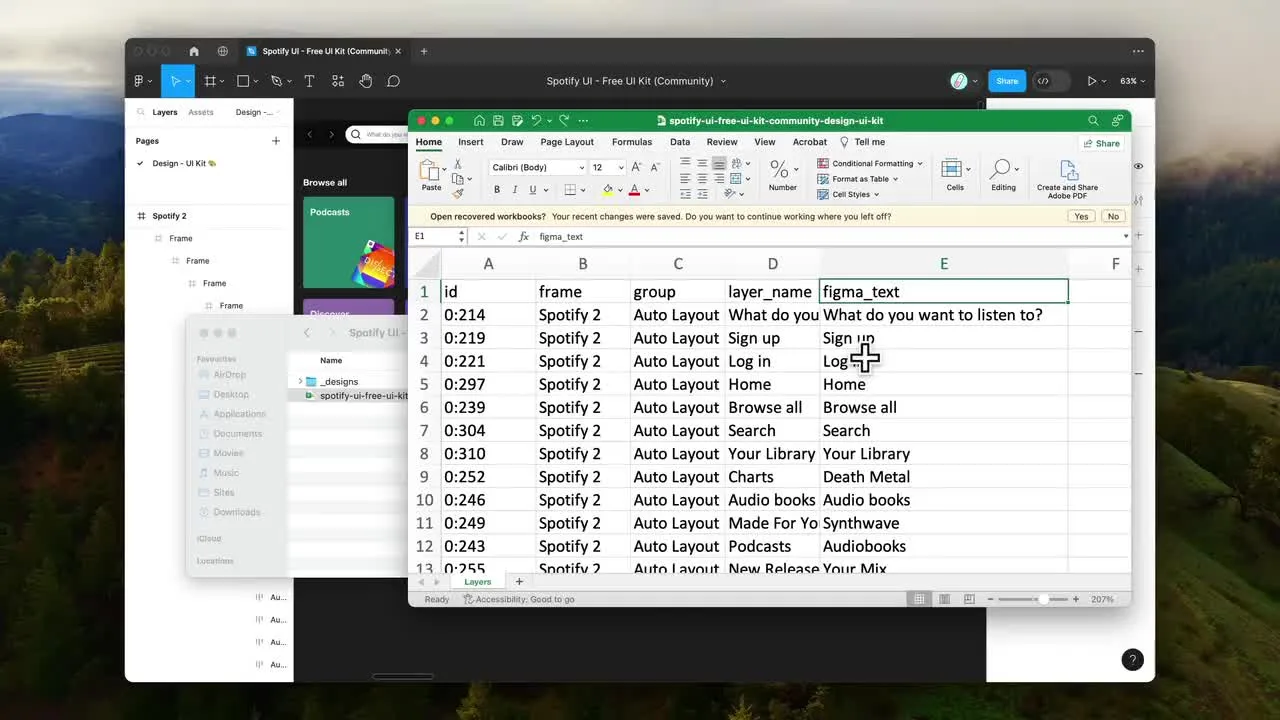Screen dimensions: 1280x720
Task: Expand the _designs folder in Finder
Action: (300, 381)
